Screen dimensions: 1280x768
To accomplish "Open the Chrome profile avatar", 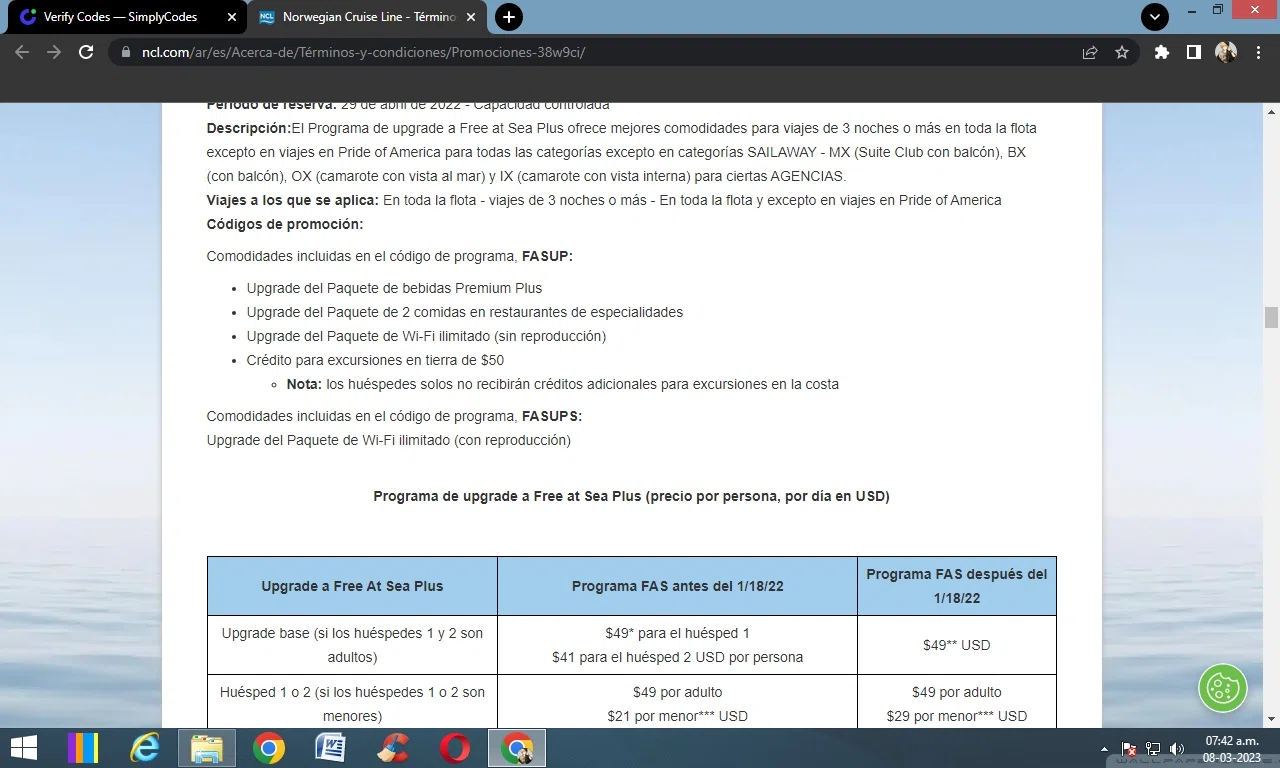I will [x=1226, y=52].
